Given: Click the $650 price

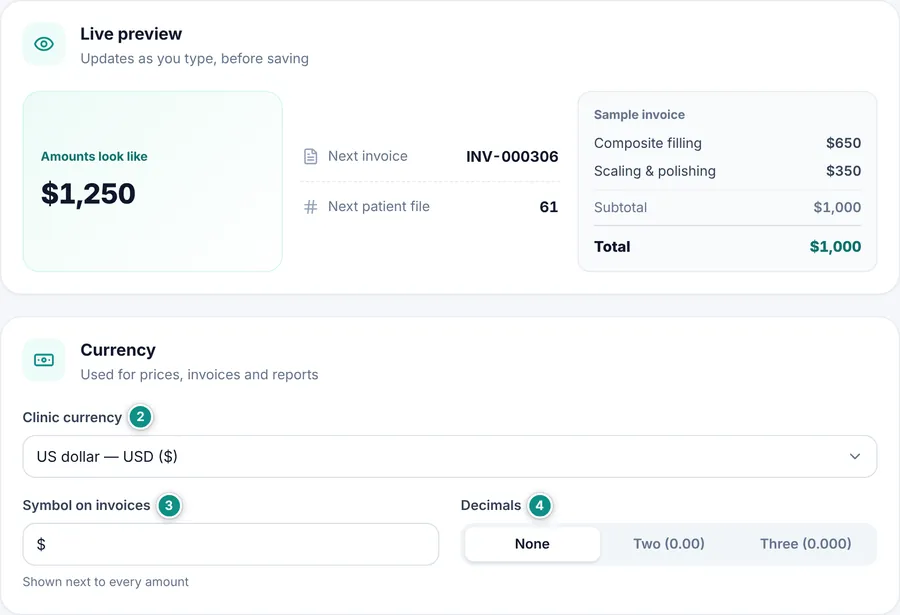Looking at the screenshot, I should 843,143.
